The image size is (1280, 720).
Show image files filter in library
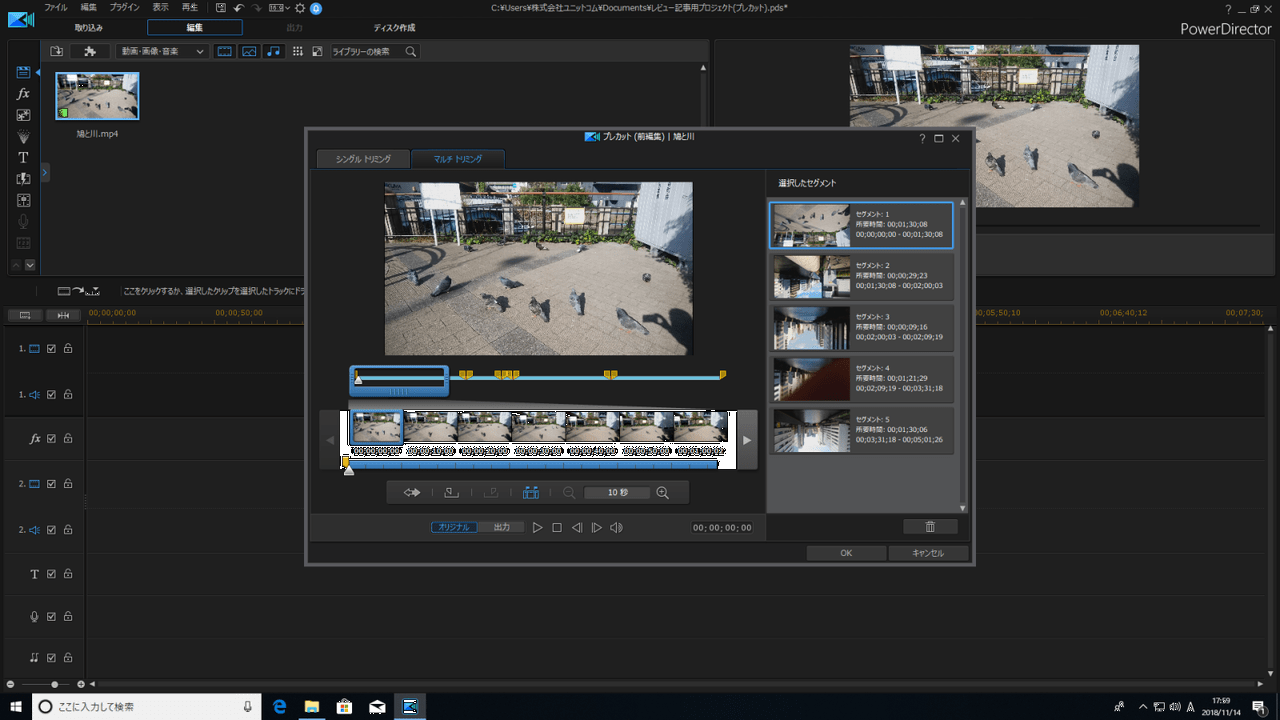click(249, 51)
